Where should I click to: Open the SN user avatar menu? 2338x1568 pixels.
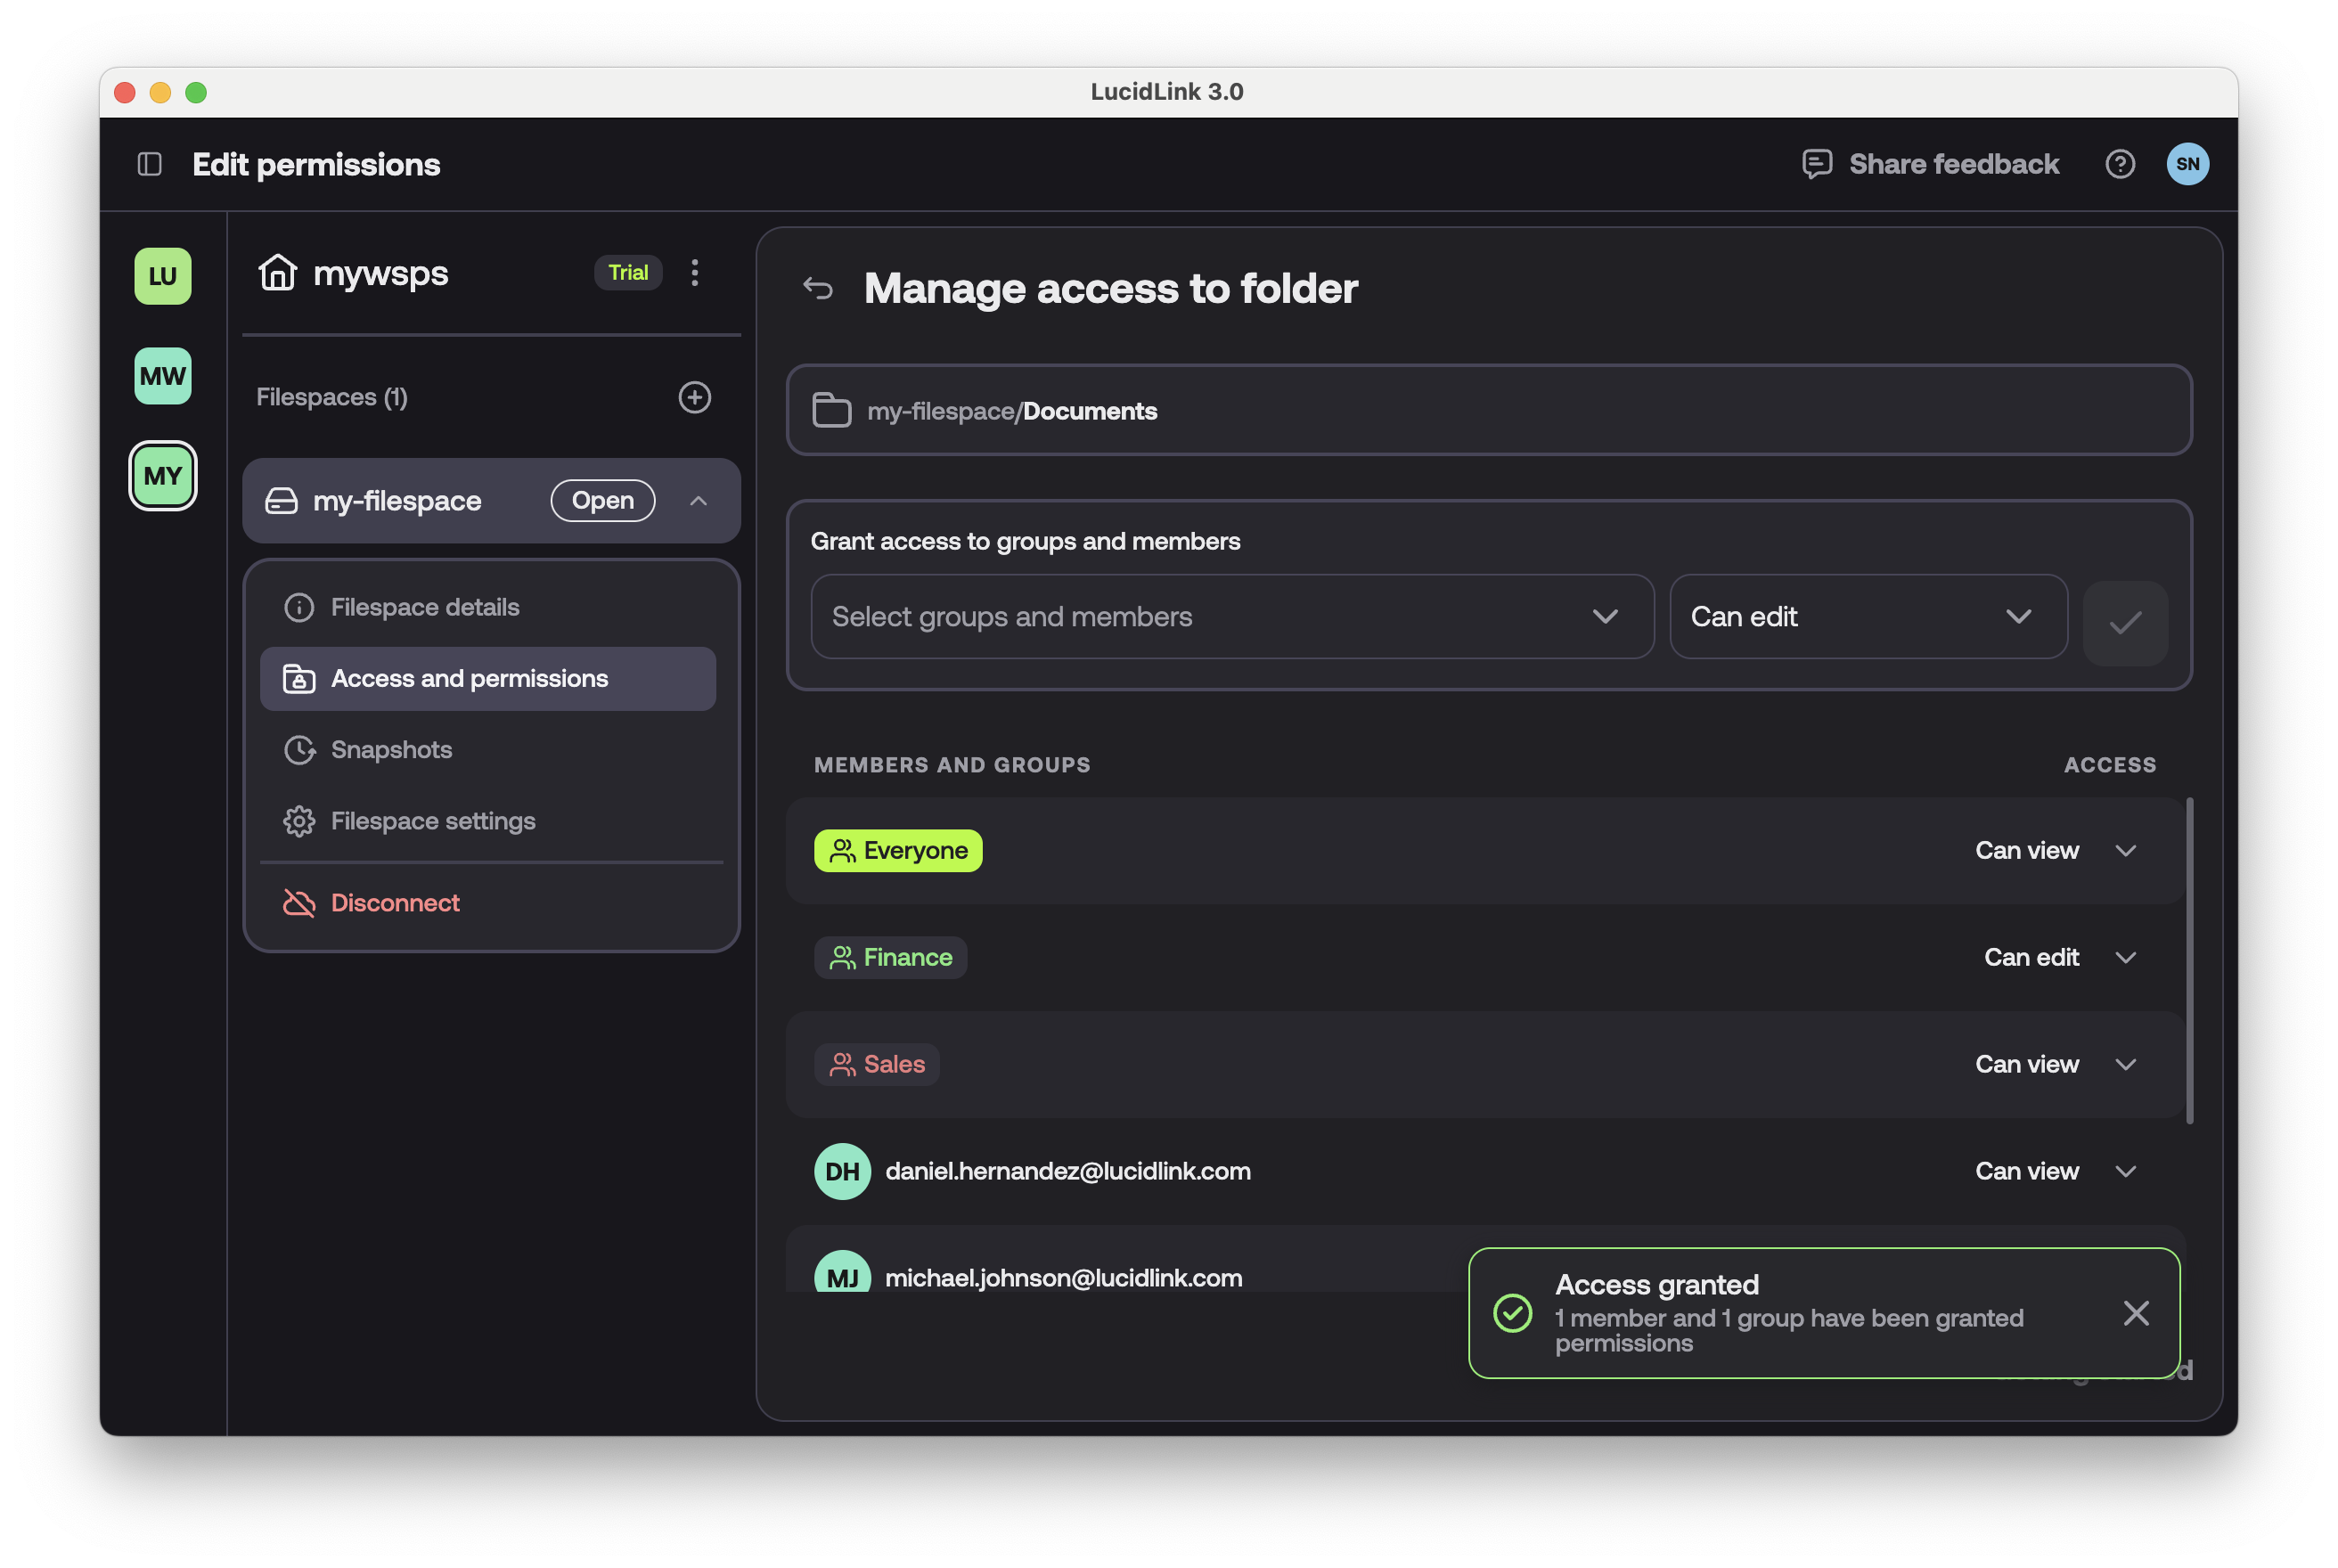pyautogui.click(x=2187, y=164)
